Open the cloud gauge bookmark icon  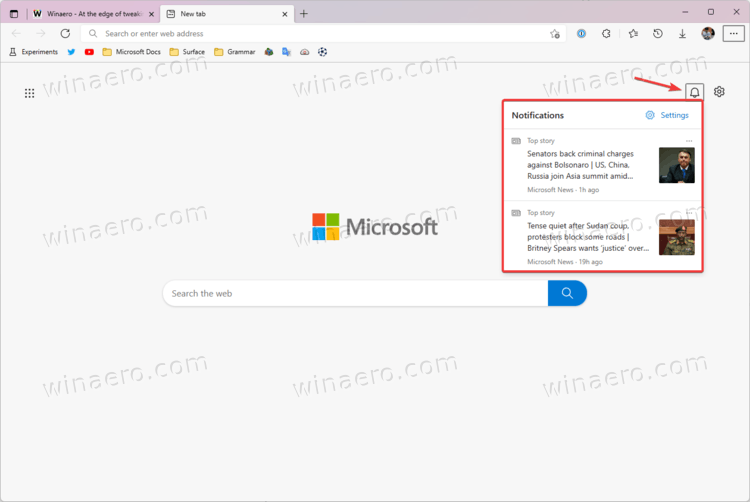[x=304, y=52]
